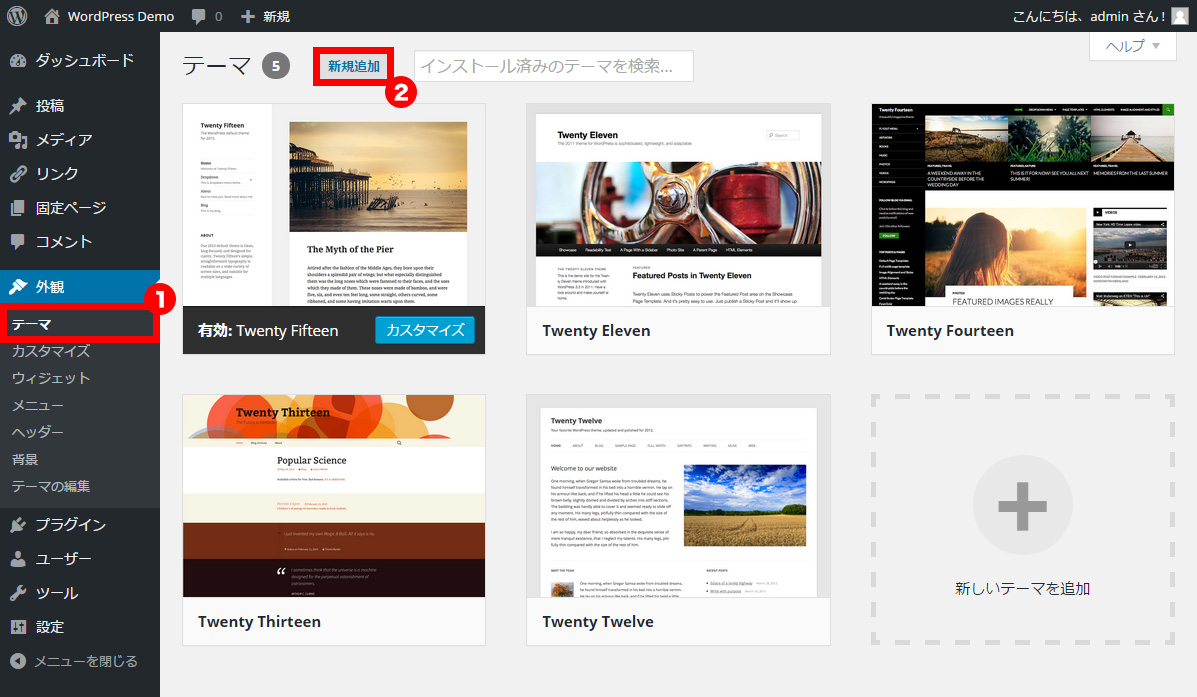Select the Twenty Eleven theme thumbnail
This screenshot has width=1197, height=697.
pyautogui.click(x=678, y=205)
